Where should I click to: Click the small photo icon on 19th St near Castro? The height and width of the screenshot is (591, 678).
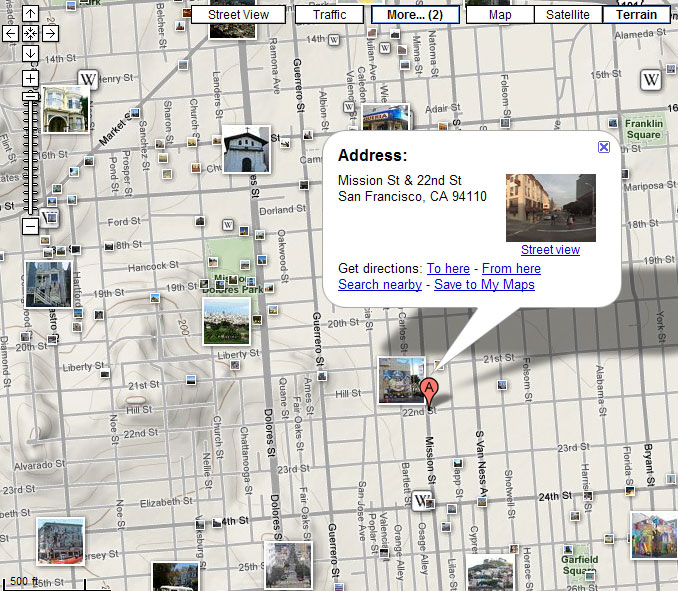[99, 315]
